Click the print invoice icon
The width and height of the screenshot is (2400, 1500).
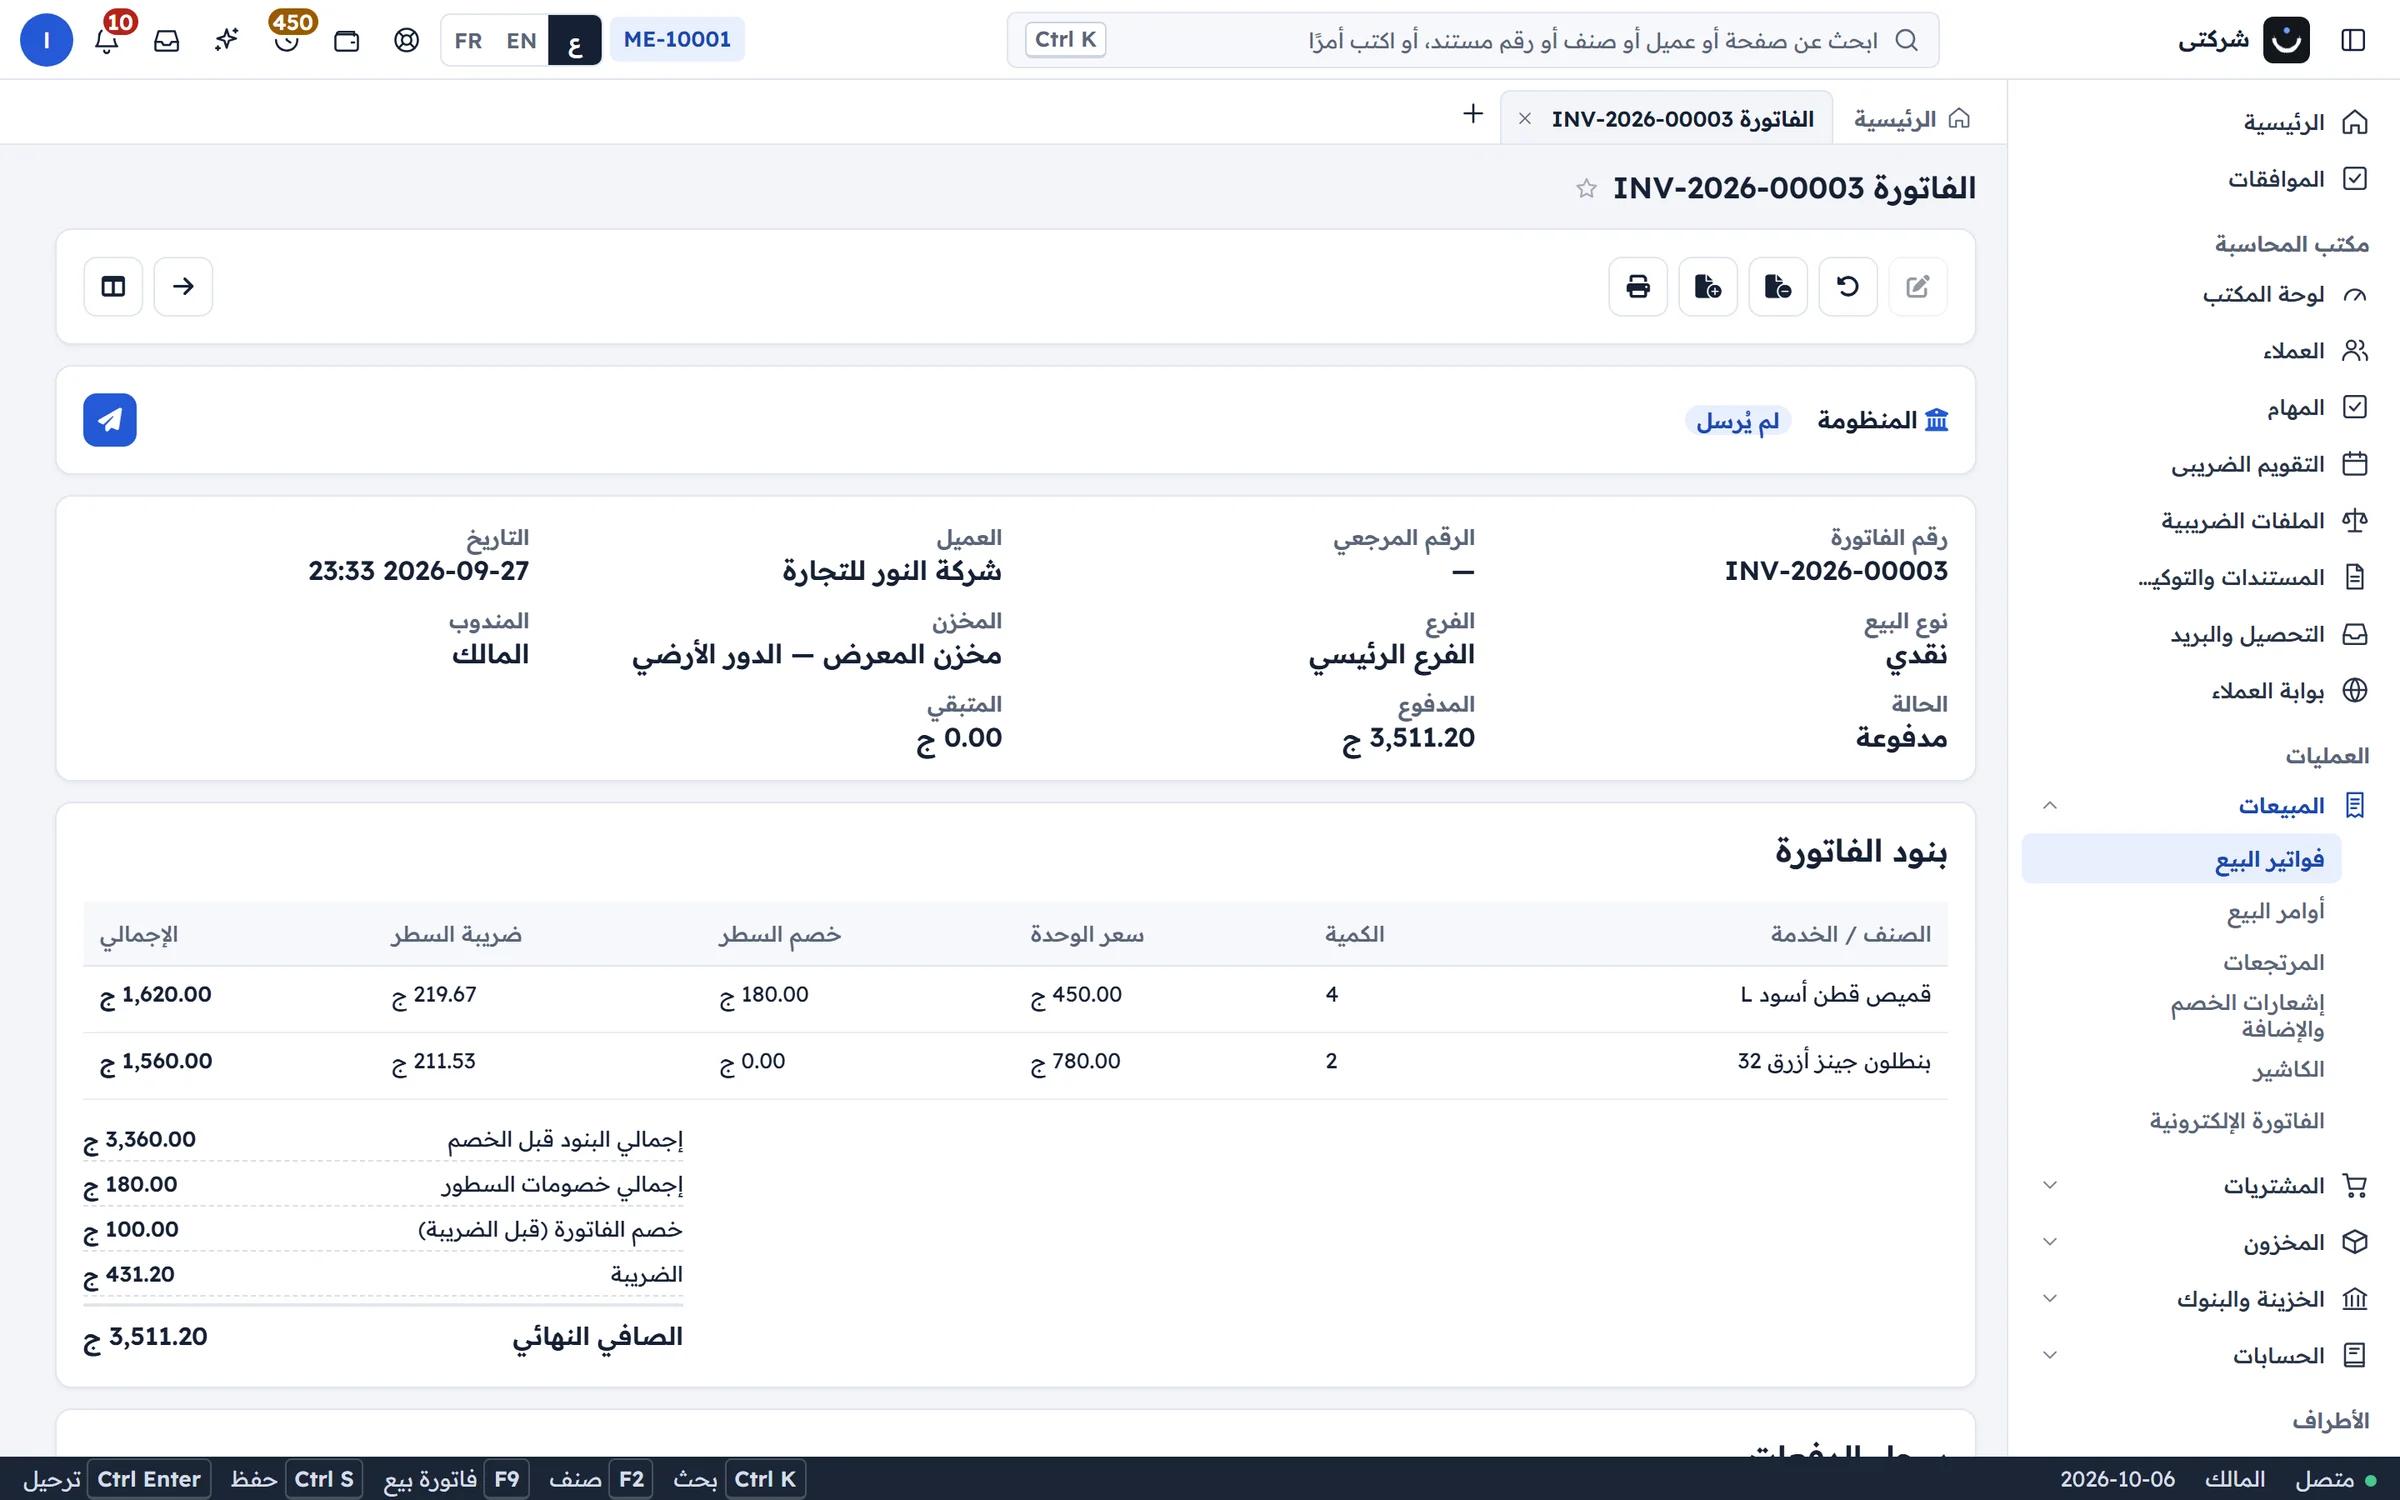1638,287
